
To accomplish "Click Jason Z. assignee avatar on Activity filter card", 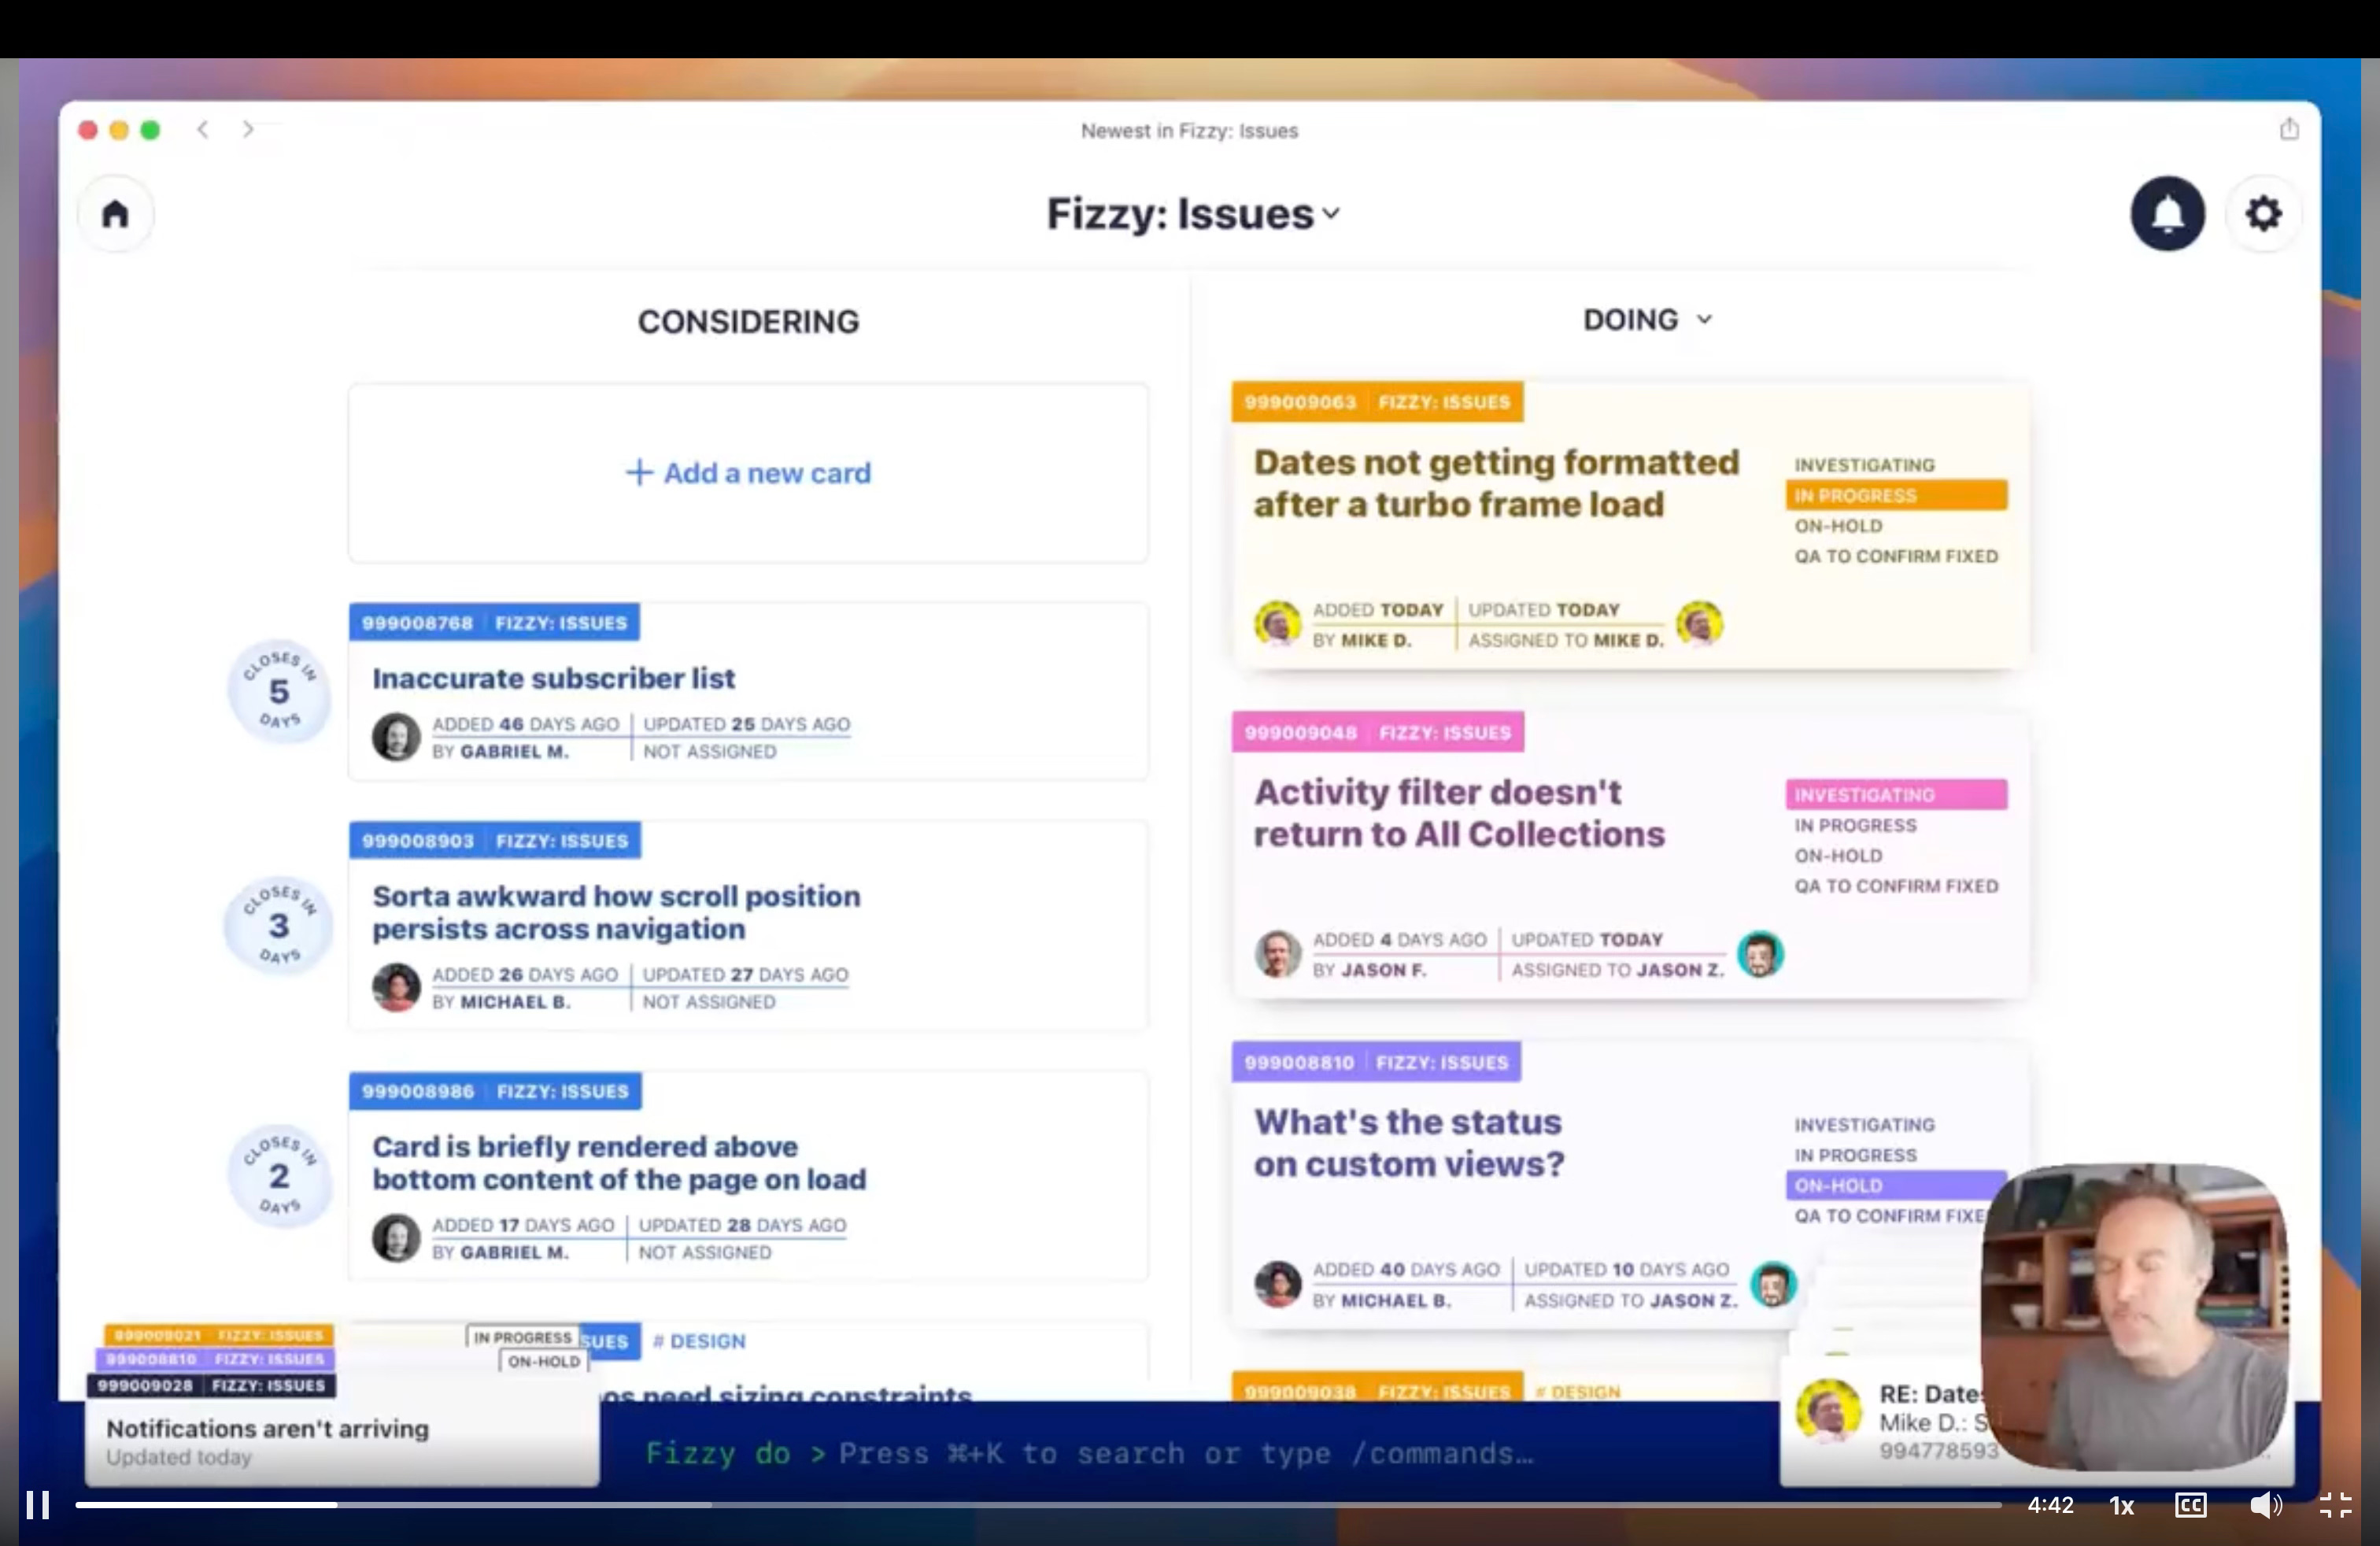I will pyautogui.click(x=1760, y=954).
